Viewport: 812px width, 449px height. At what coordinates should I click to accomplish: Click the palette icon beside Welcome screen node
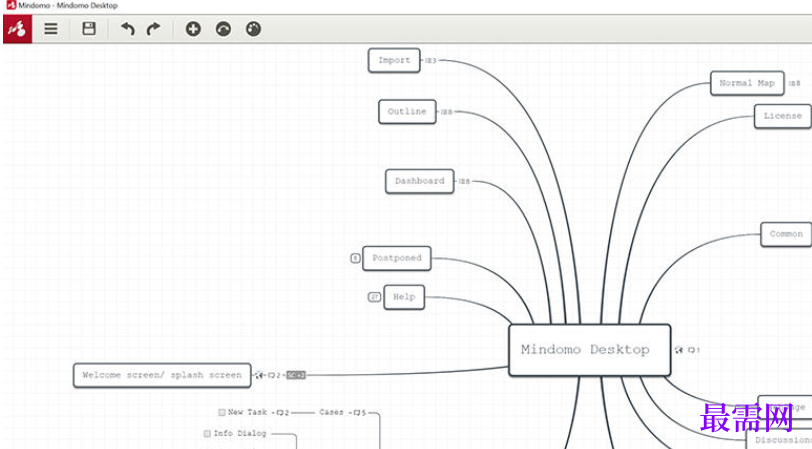click(259, 375)
